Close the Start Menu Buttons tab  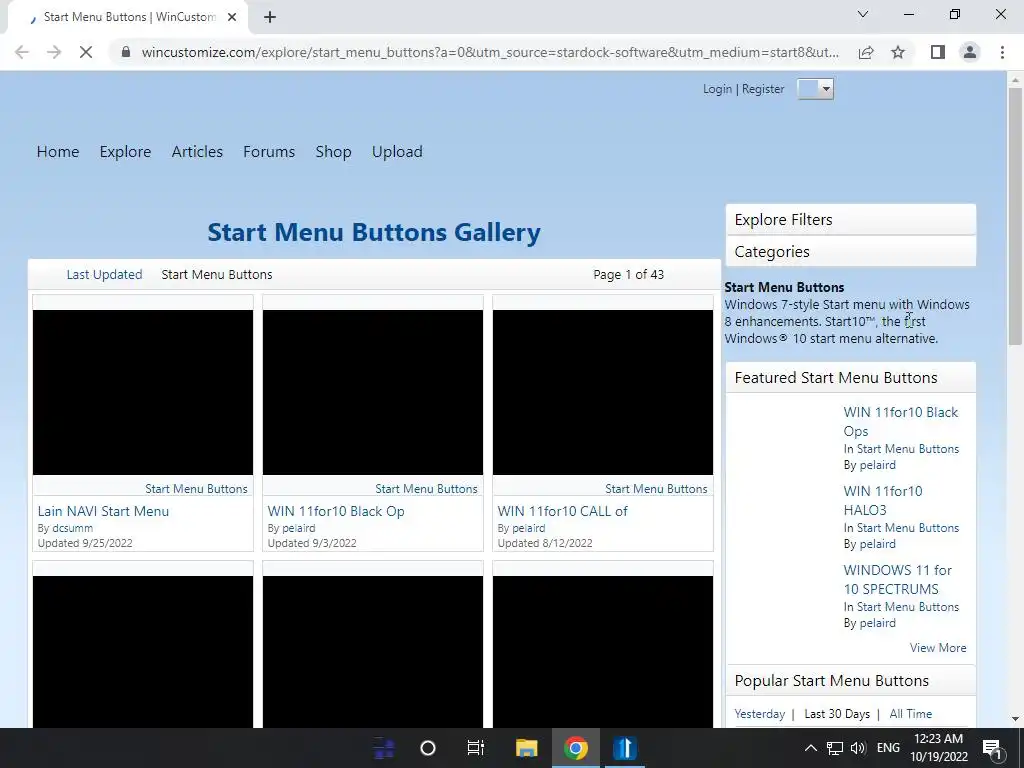click(232, 17)
